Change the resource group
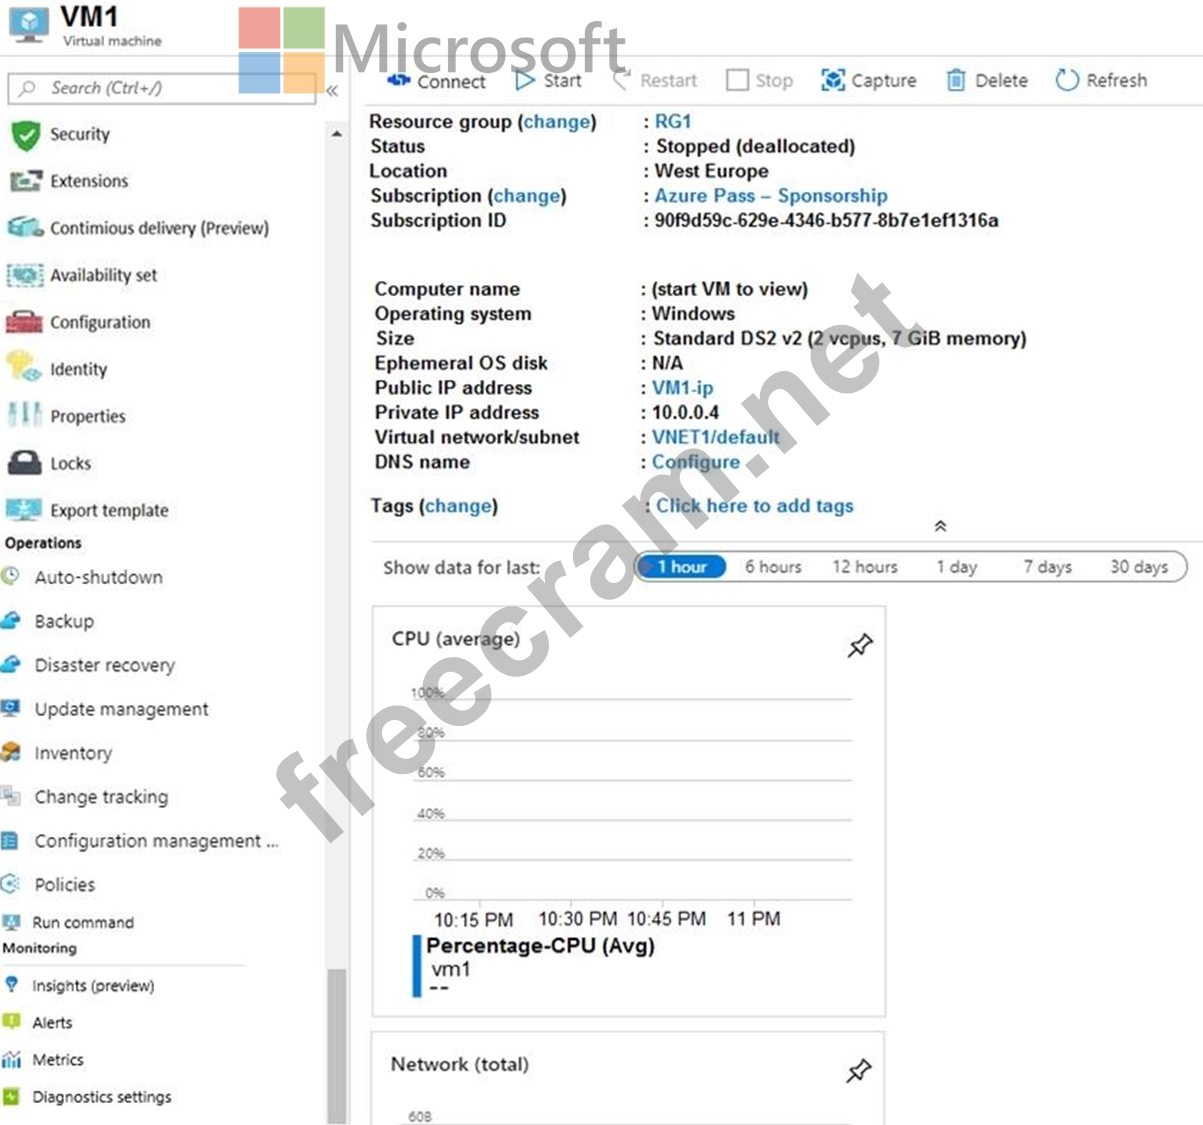Screen dimensions: 1203x1125 (557, 122)
